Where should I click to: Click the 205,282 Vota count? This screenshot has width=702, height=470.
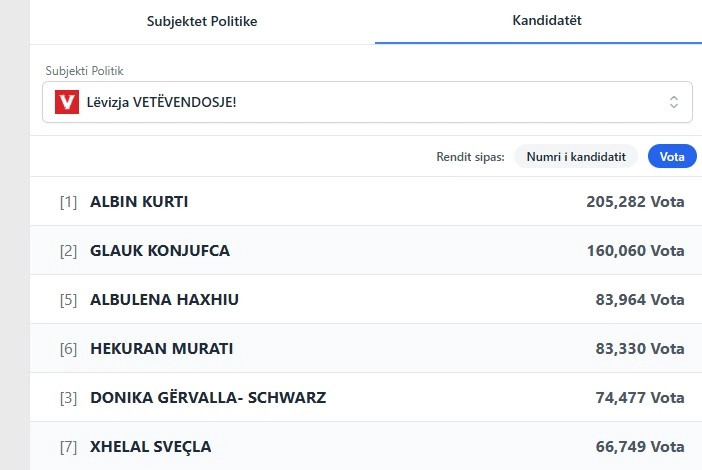[x=635, y=202]
